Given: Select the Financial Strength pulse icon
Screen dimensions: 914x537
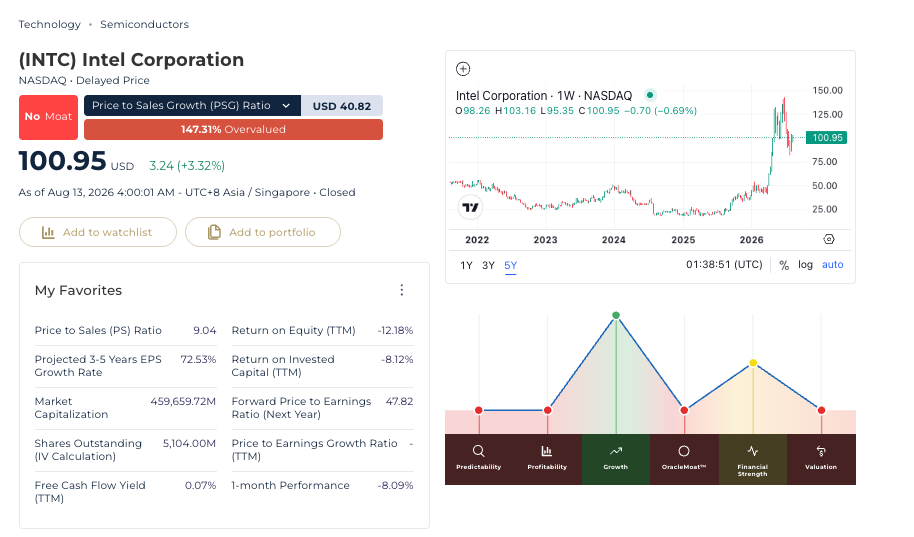Looking at the screenshot, I should point(753,451).
